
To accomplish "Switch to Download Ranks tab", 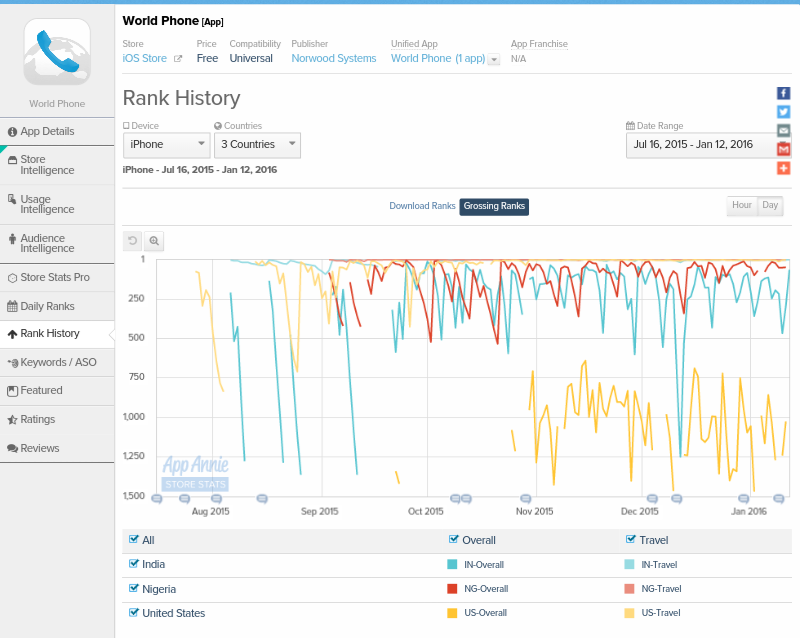I will [x=422, y=206].
